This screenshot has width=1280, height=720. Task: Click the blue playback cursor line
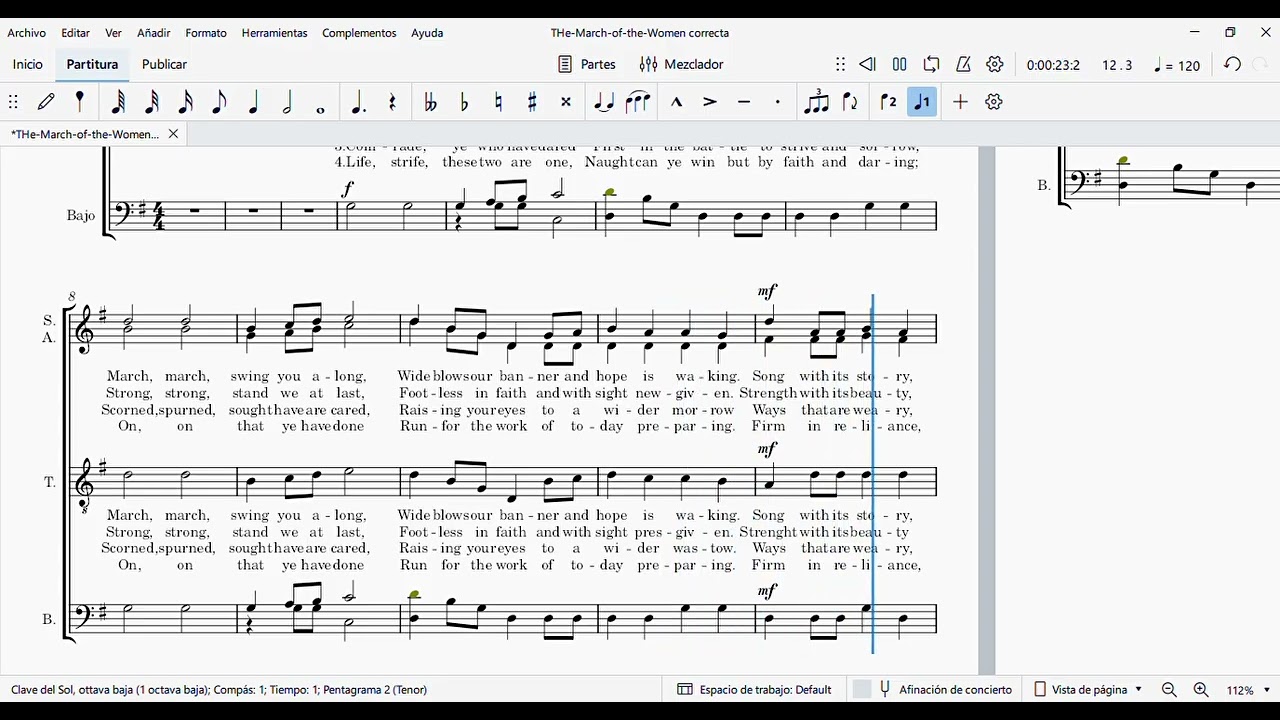click(x=873, y=474)
